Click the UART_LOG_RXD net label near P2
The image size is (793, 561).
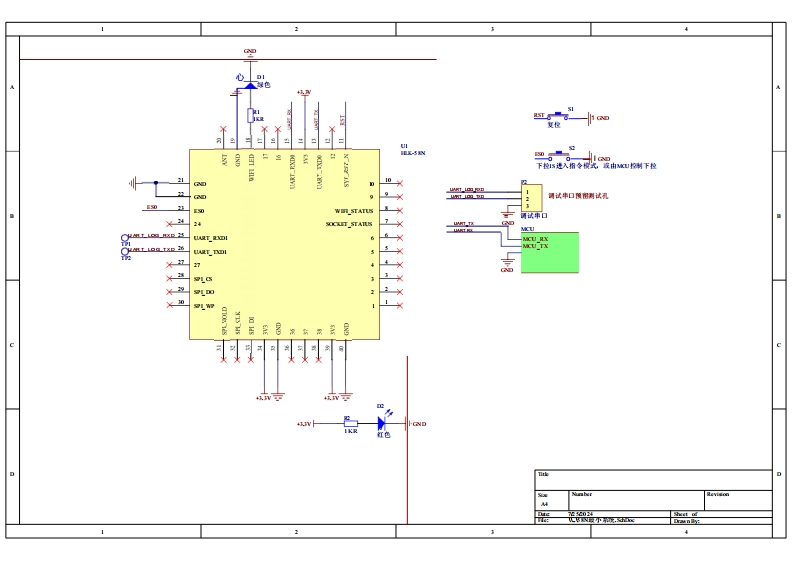(467, 190)
